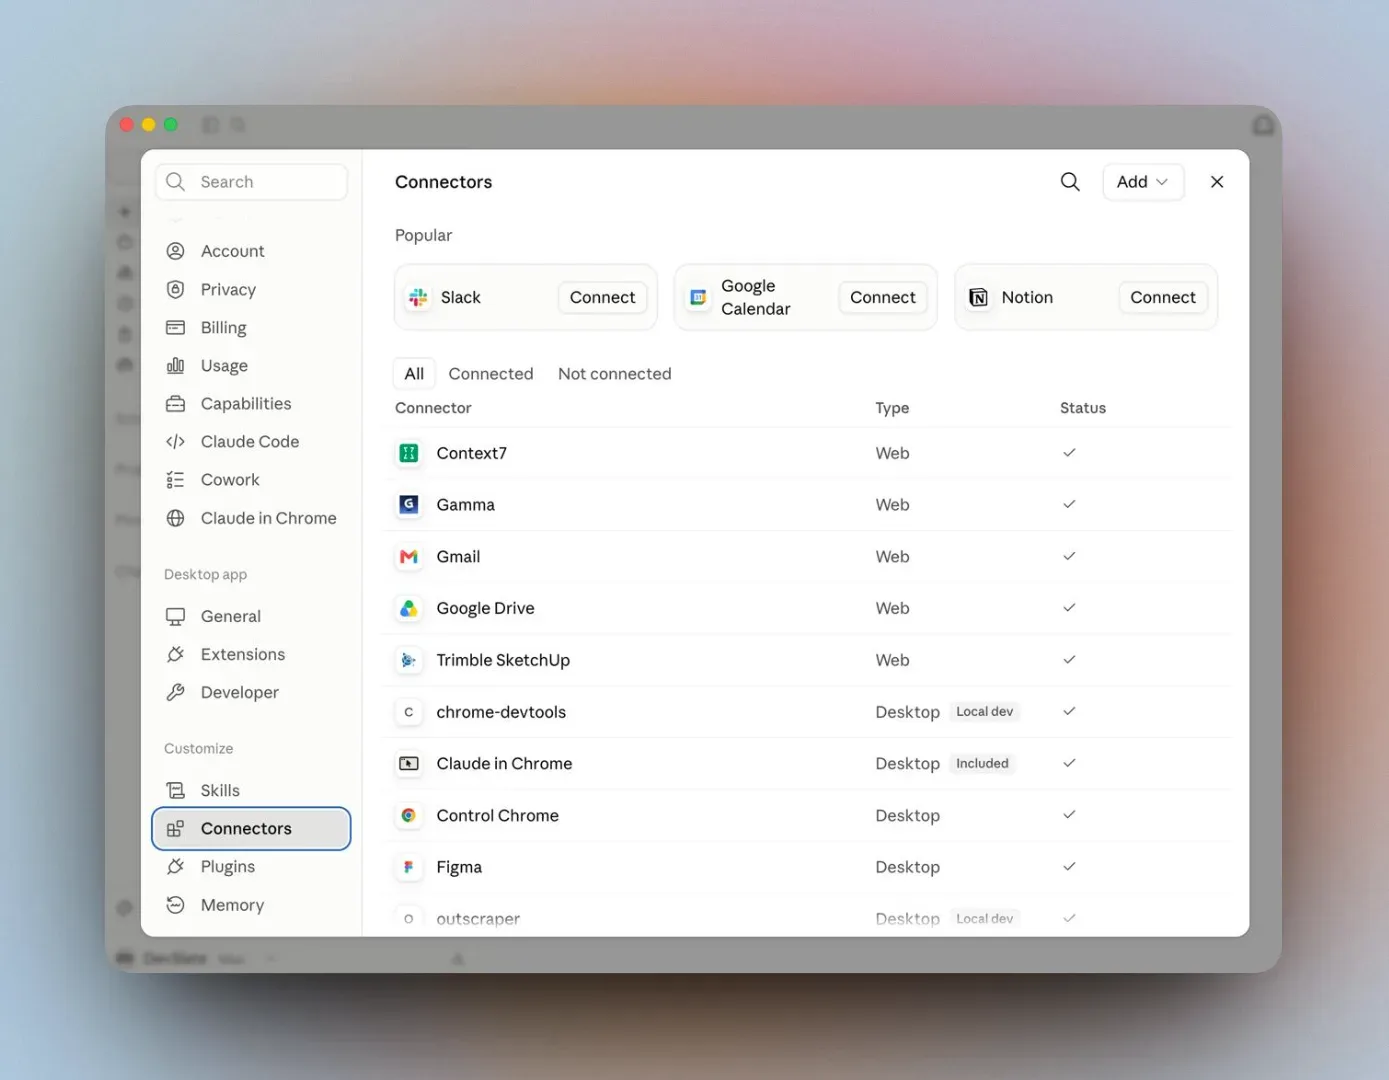Screen dimensions: 1389x1080
Task: Open Usage page
Action: (252, 365)
